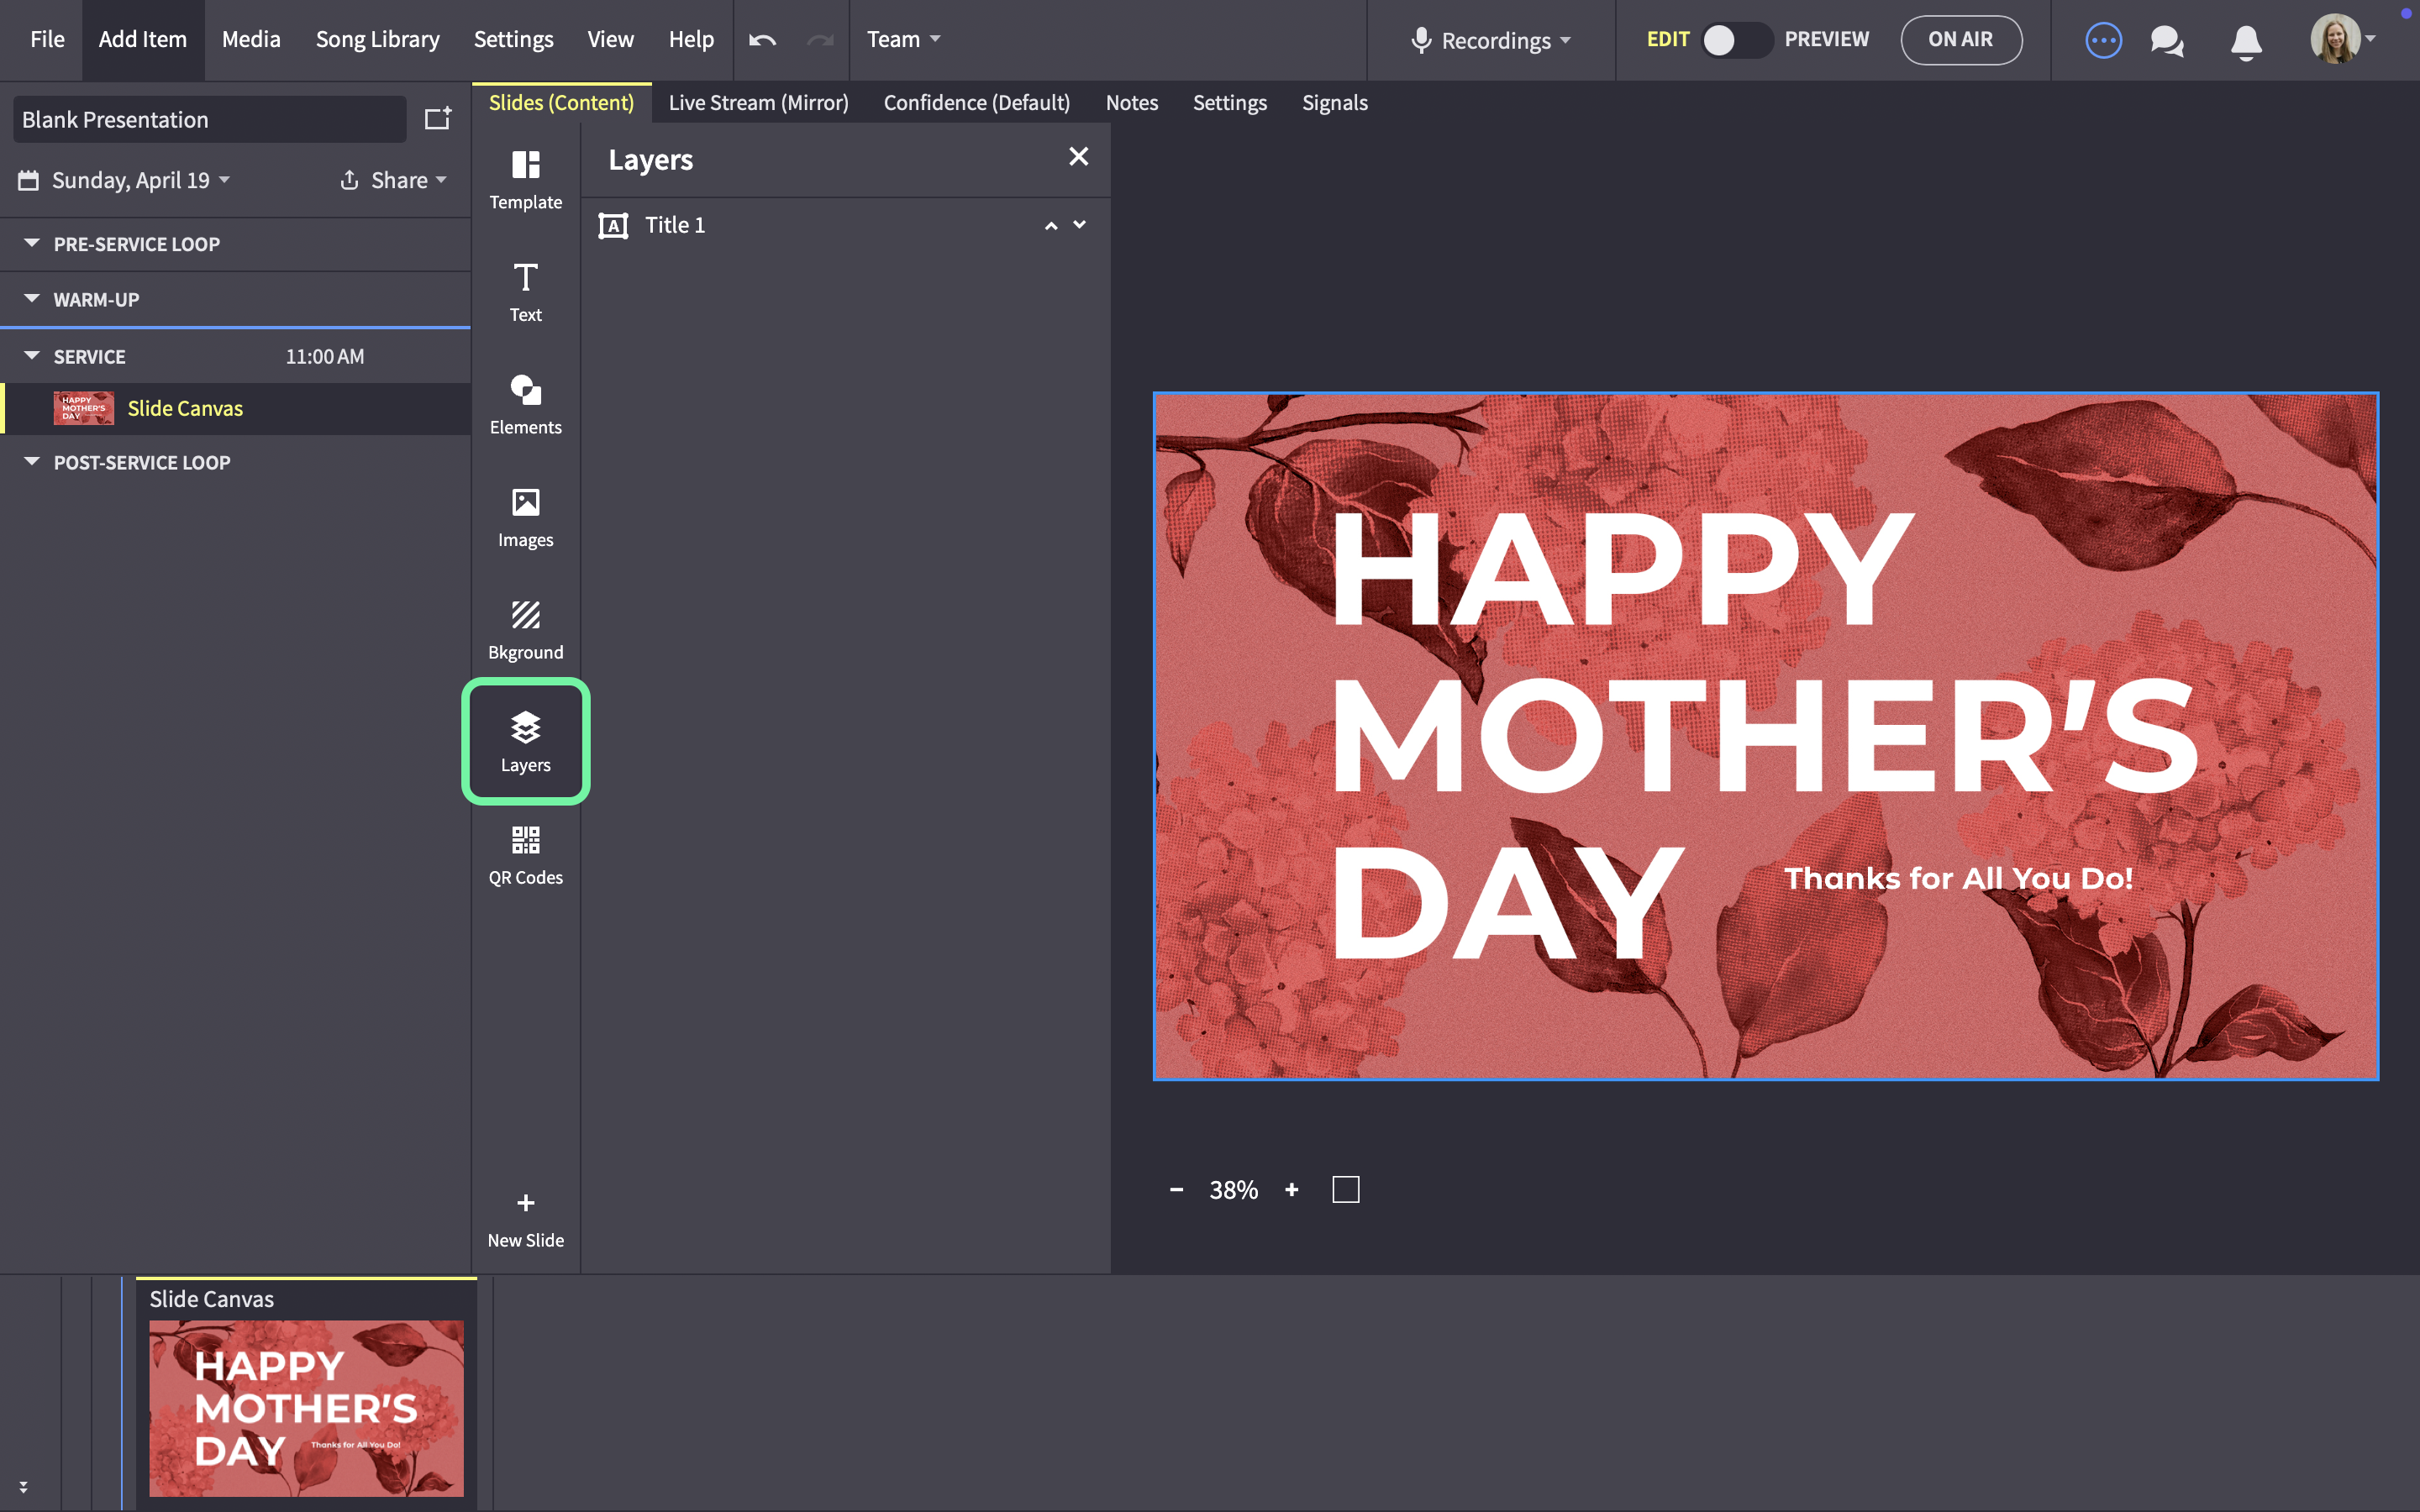Screen dimensions: 2420x1512
Task: Open the Sunday, April 19 date dropdown
Action: click(x=125, y=180)
